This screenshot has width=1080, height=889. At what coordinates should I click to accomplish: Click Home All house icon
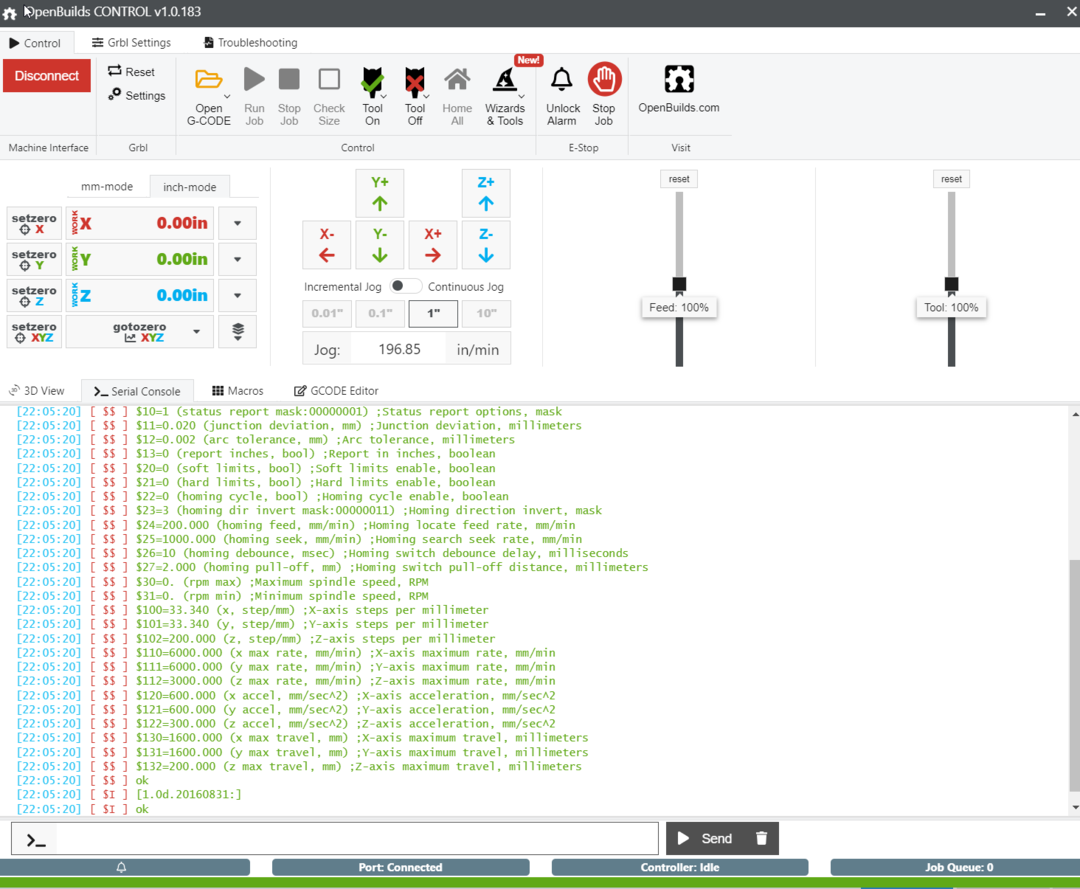click(x=457, y=80)
